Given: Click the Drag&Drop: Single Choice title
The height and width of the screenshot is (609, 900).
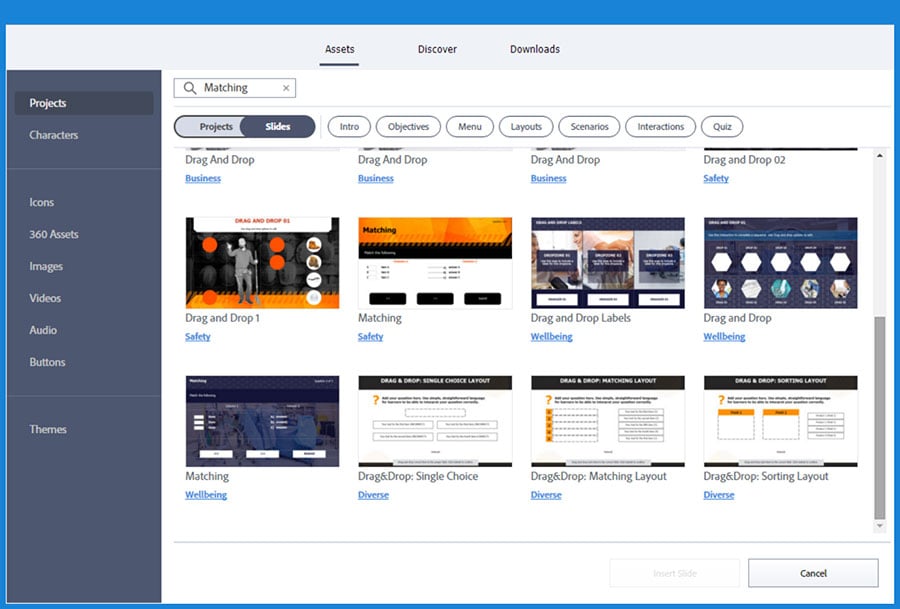Looking at the screenshot, I should pos(418,476).
